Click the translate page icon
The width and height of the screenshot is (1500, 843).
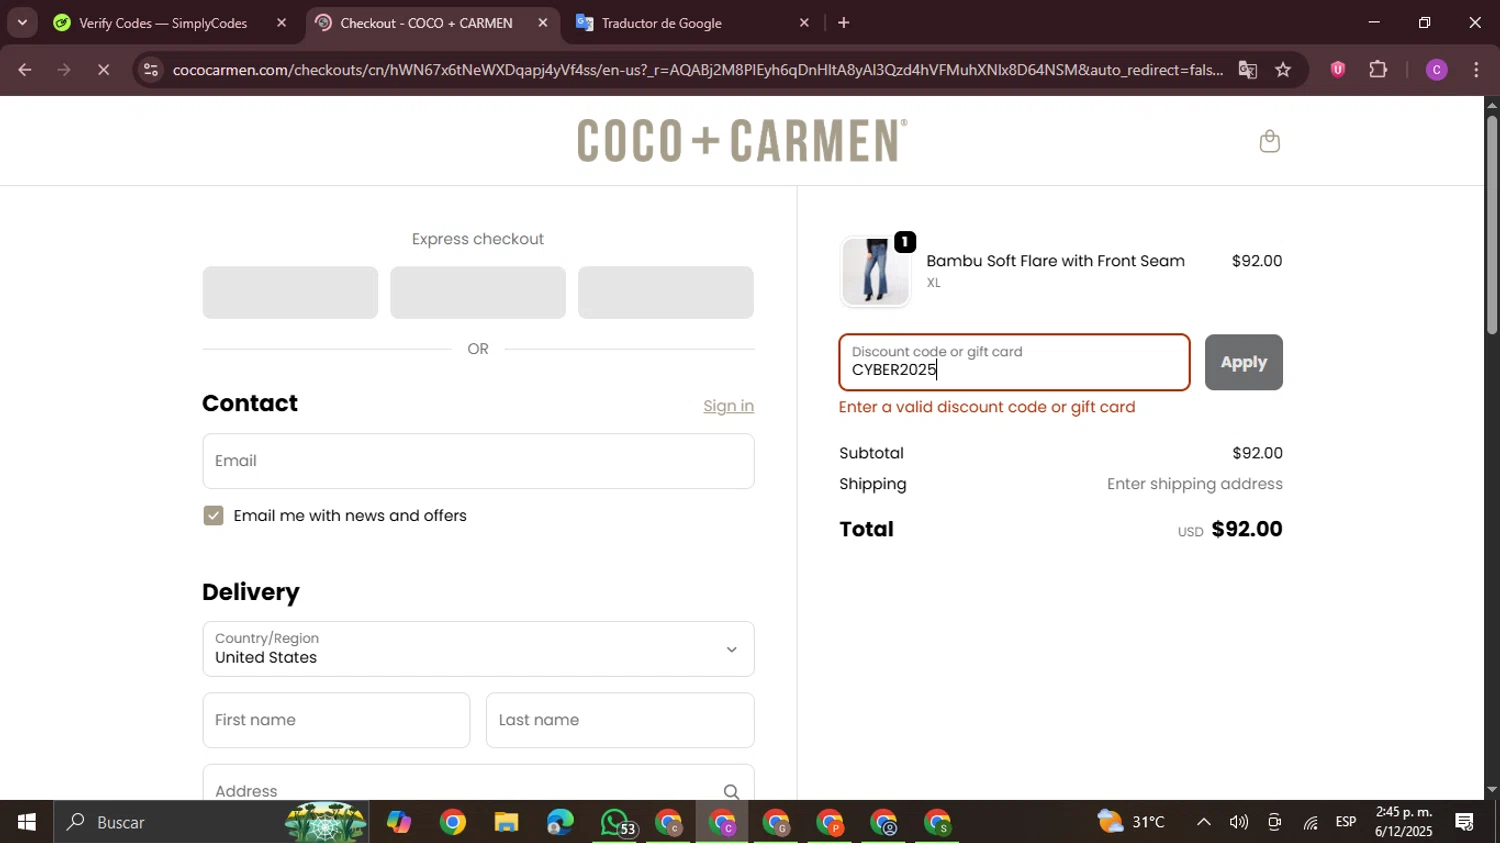pos(1247,70)
